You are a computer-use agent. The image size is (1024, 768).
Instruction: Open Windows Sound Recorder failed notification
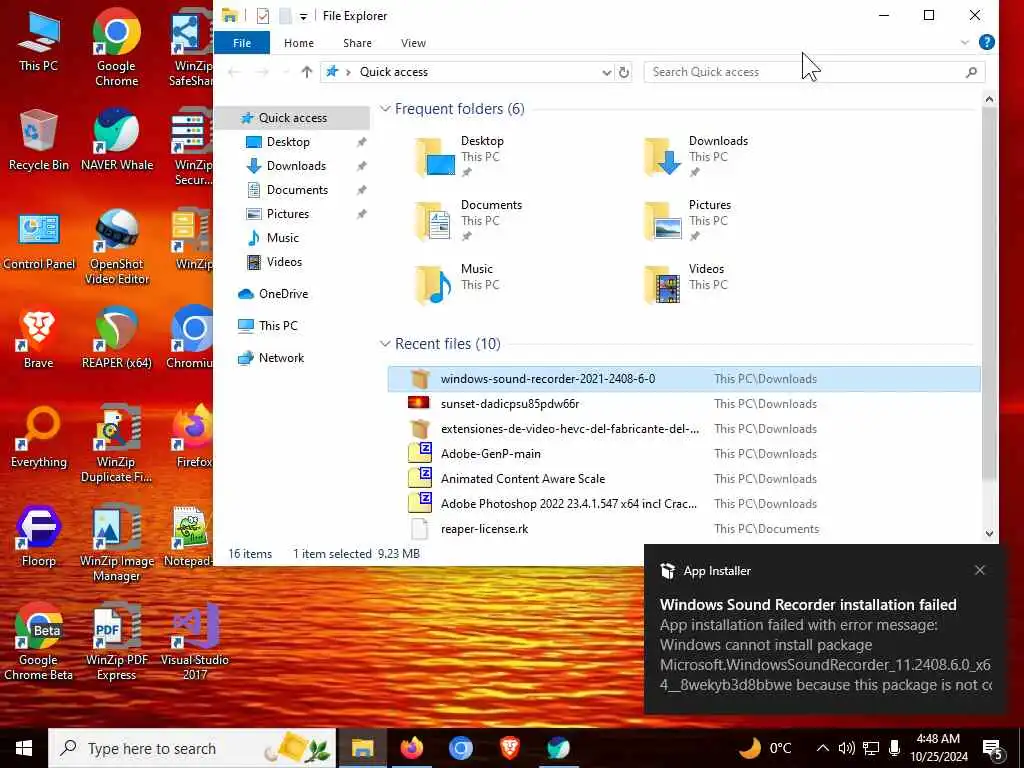click(824, 629)
